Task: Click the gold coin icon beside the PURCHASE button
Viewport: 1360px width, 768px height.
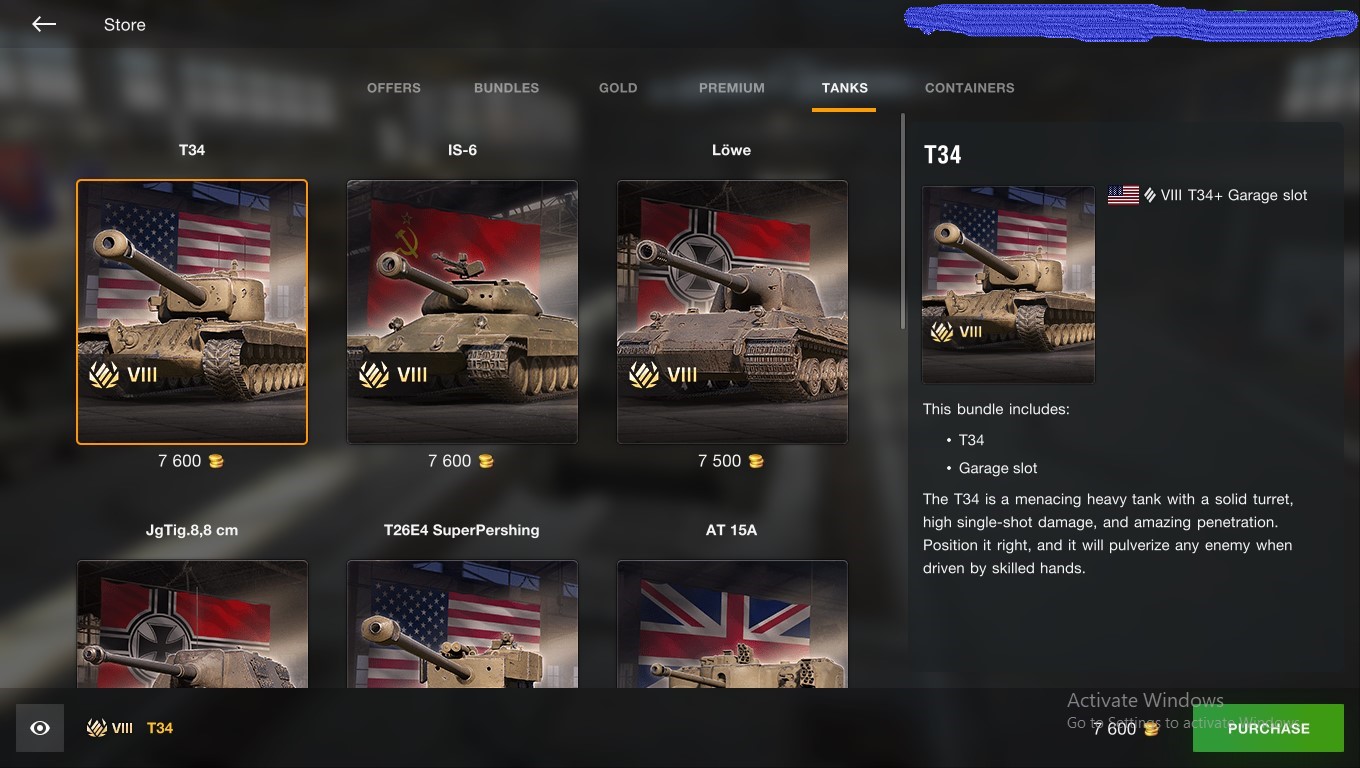Action: (1151, 729)
